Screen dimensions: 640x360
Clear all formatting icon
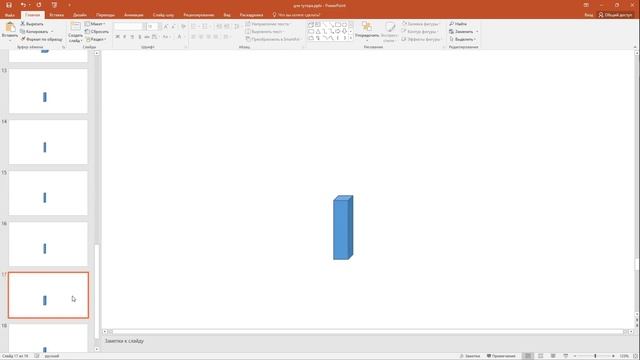coord(183,26)
